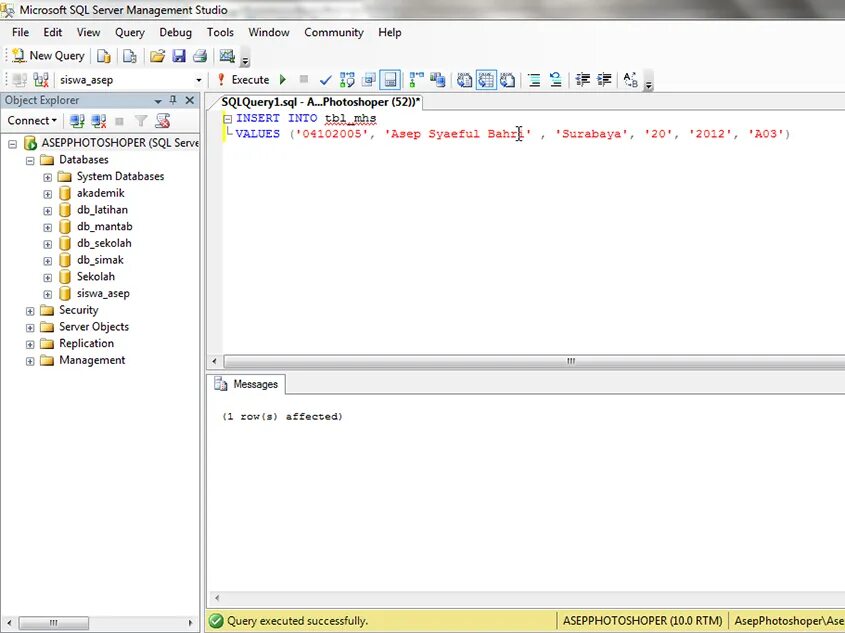
Task: Open the Help menu
Action: (390, 32)
